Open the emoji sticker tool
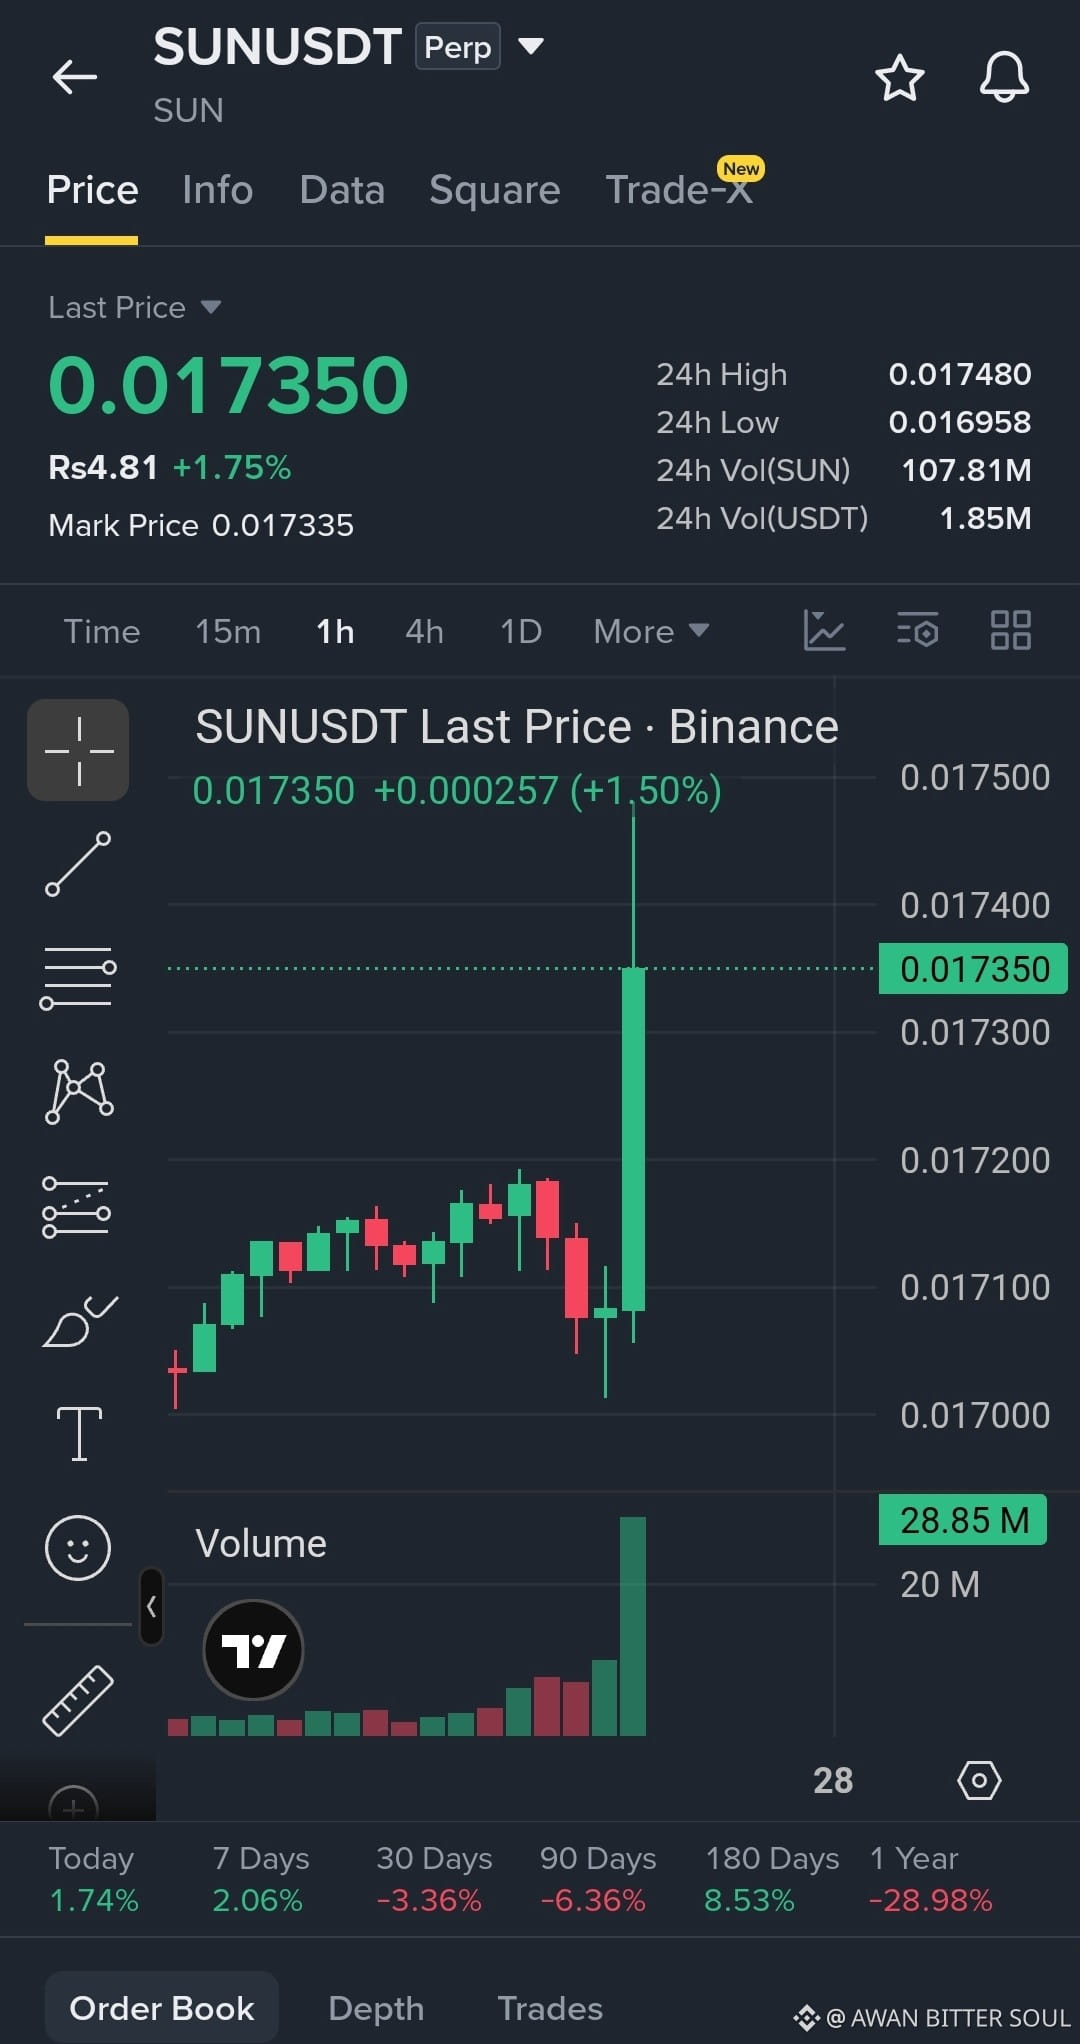Screen dimensions: 1080x2044 [x=77, y=1548]
